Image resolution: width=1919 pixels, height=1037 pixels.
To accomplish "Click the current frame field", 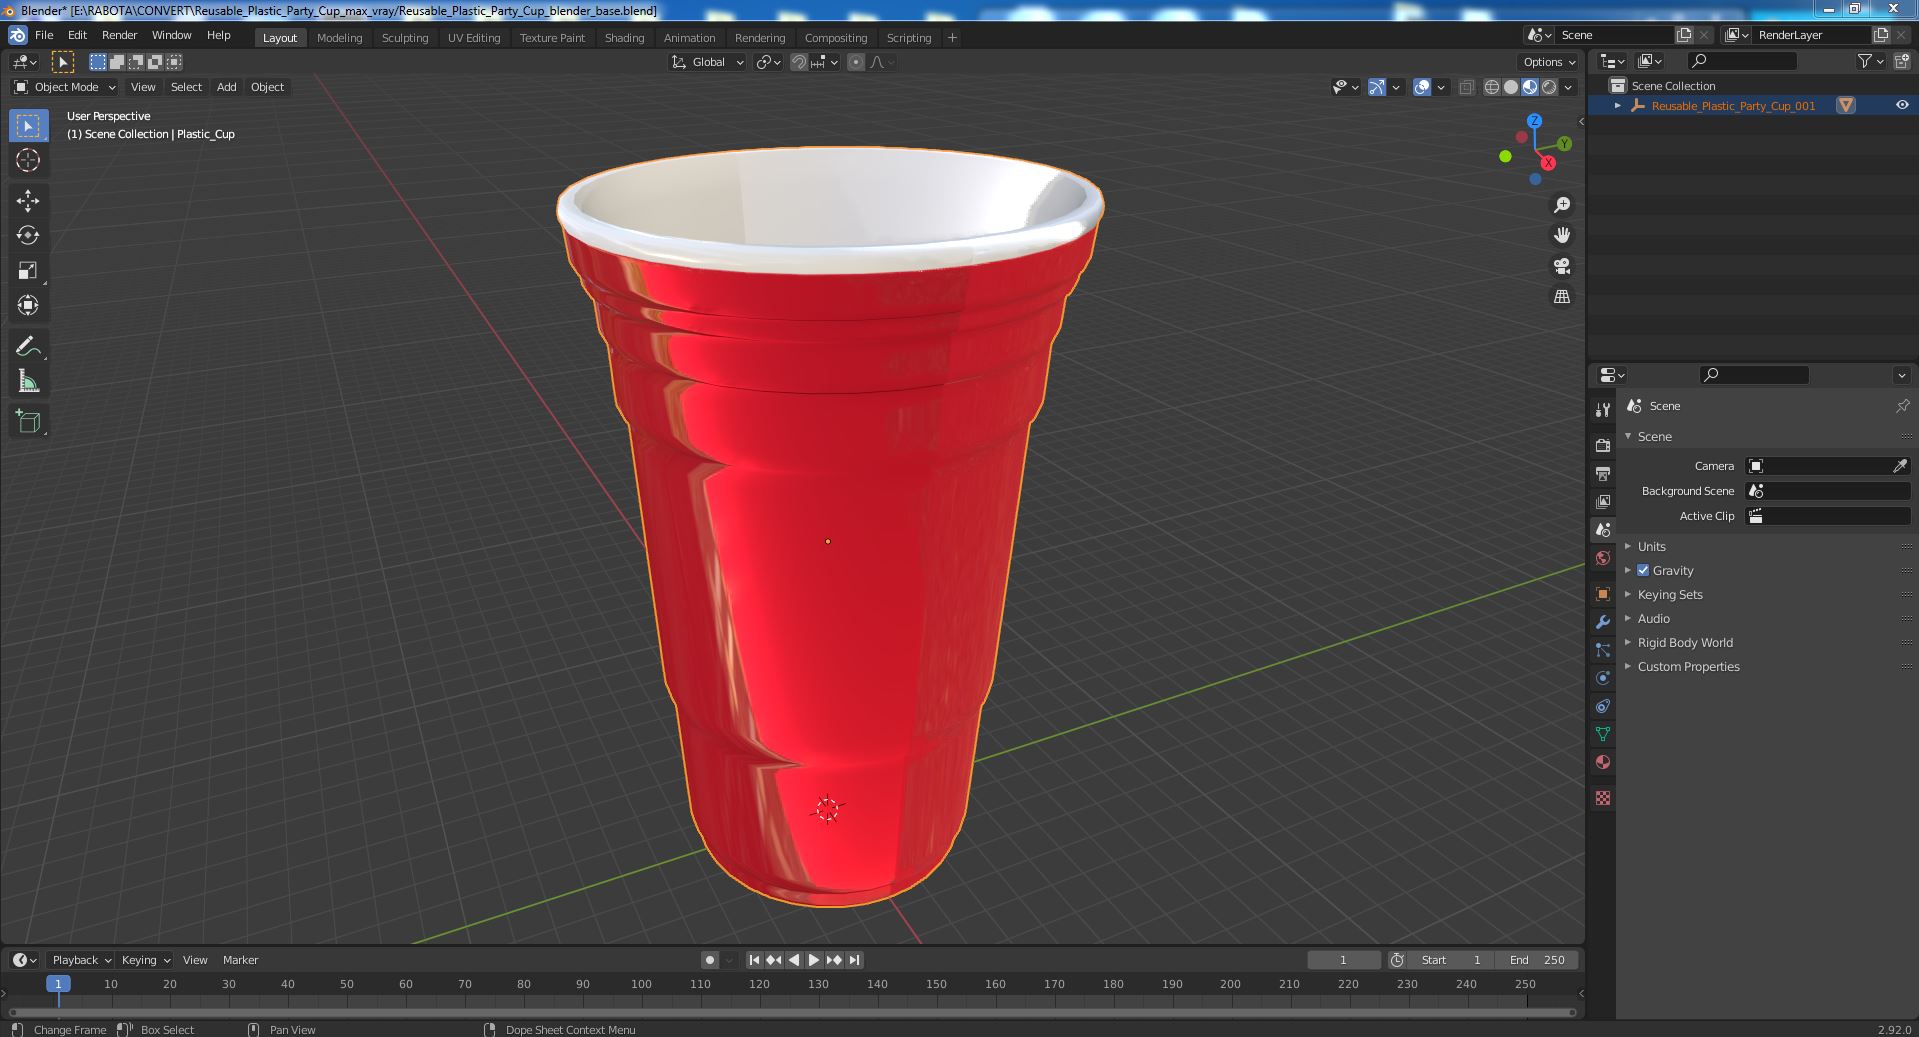I will point(1343,960).
